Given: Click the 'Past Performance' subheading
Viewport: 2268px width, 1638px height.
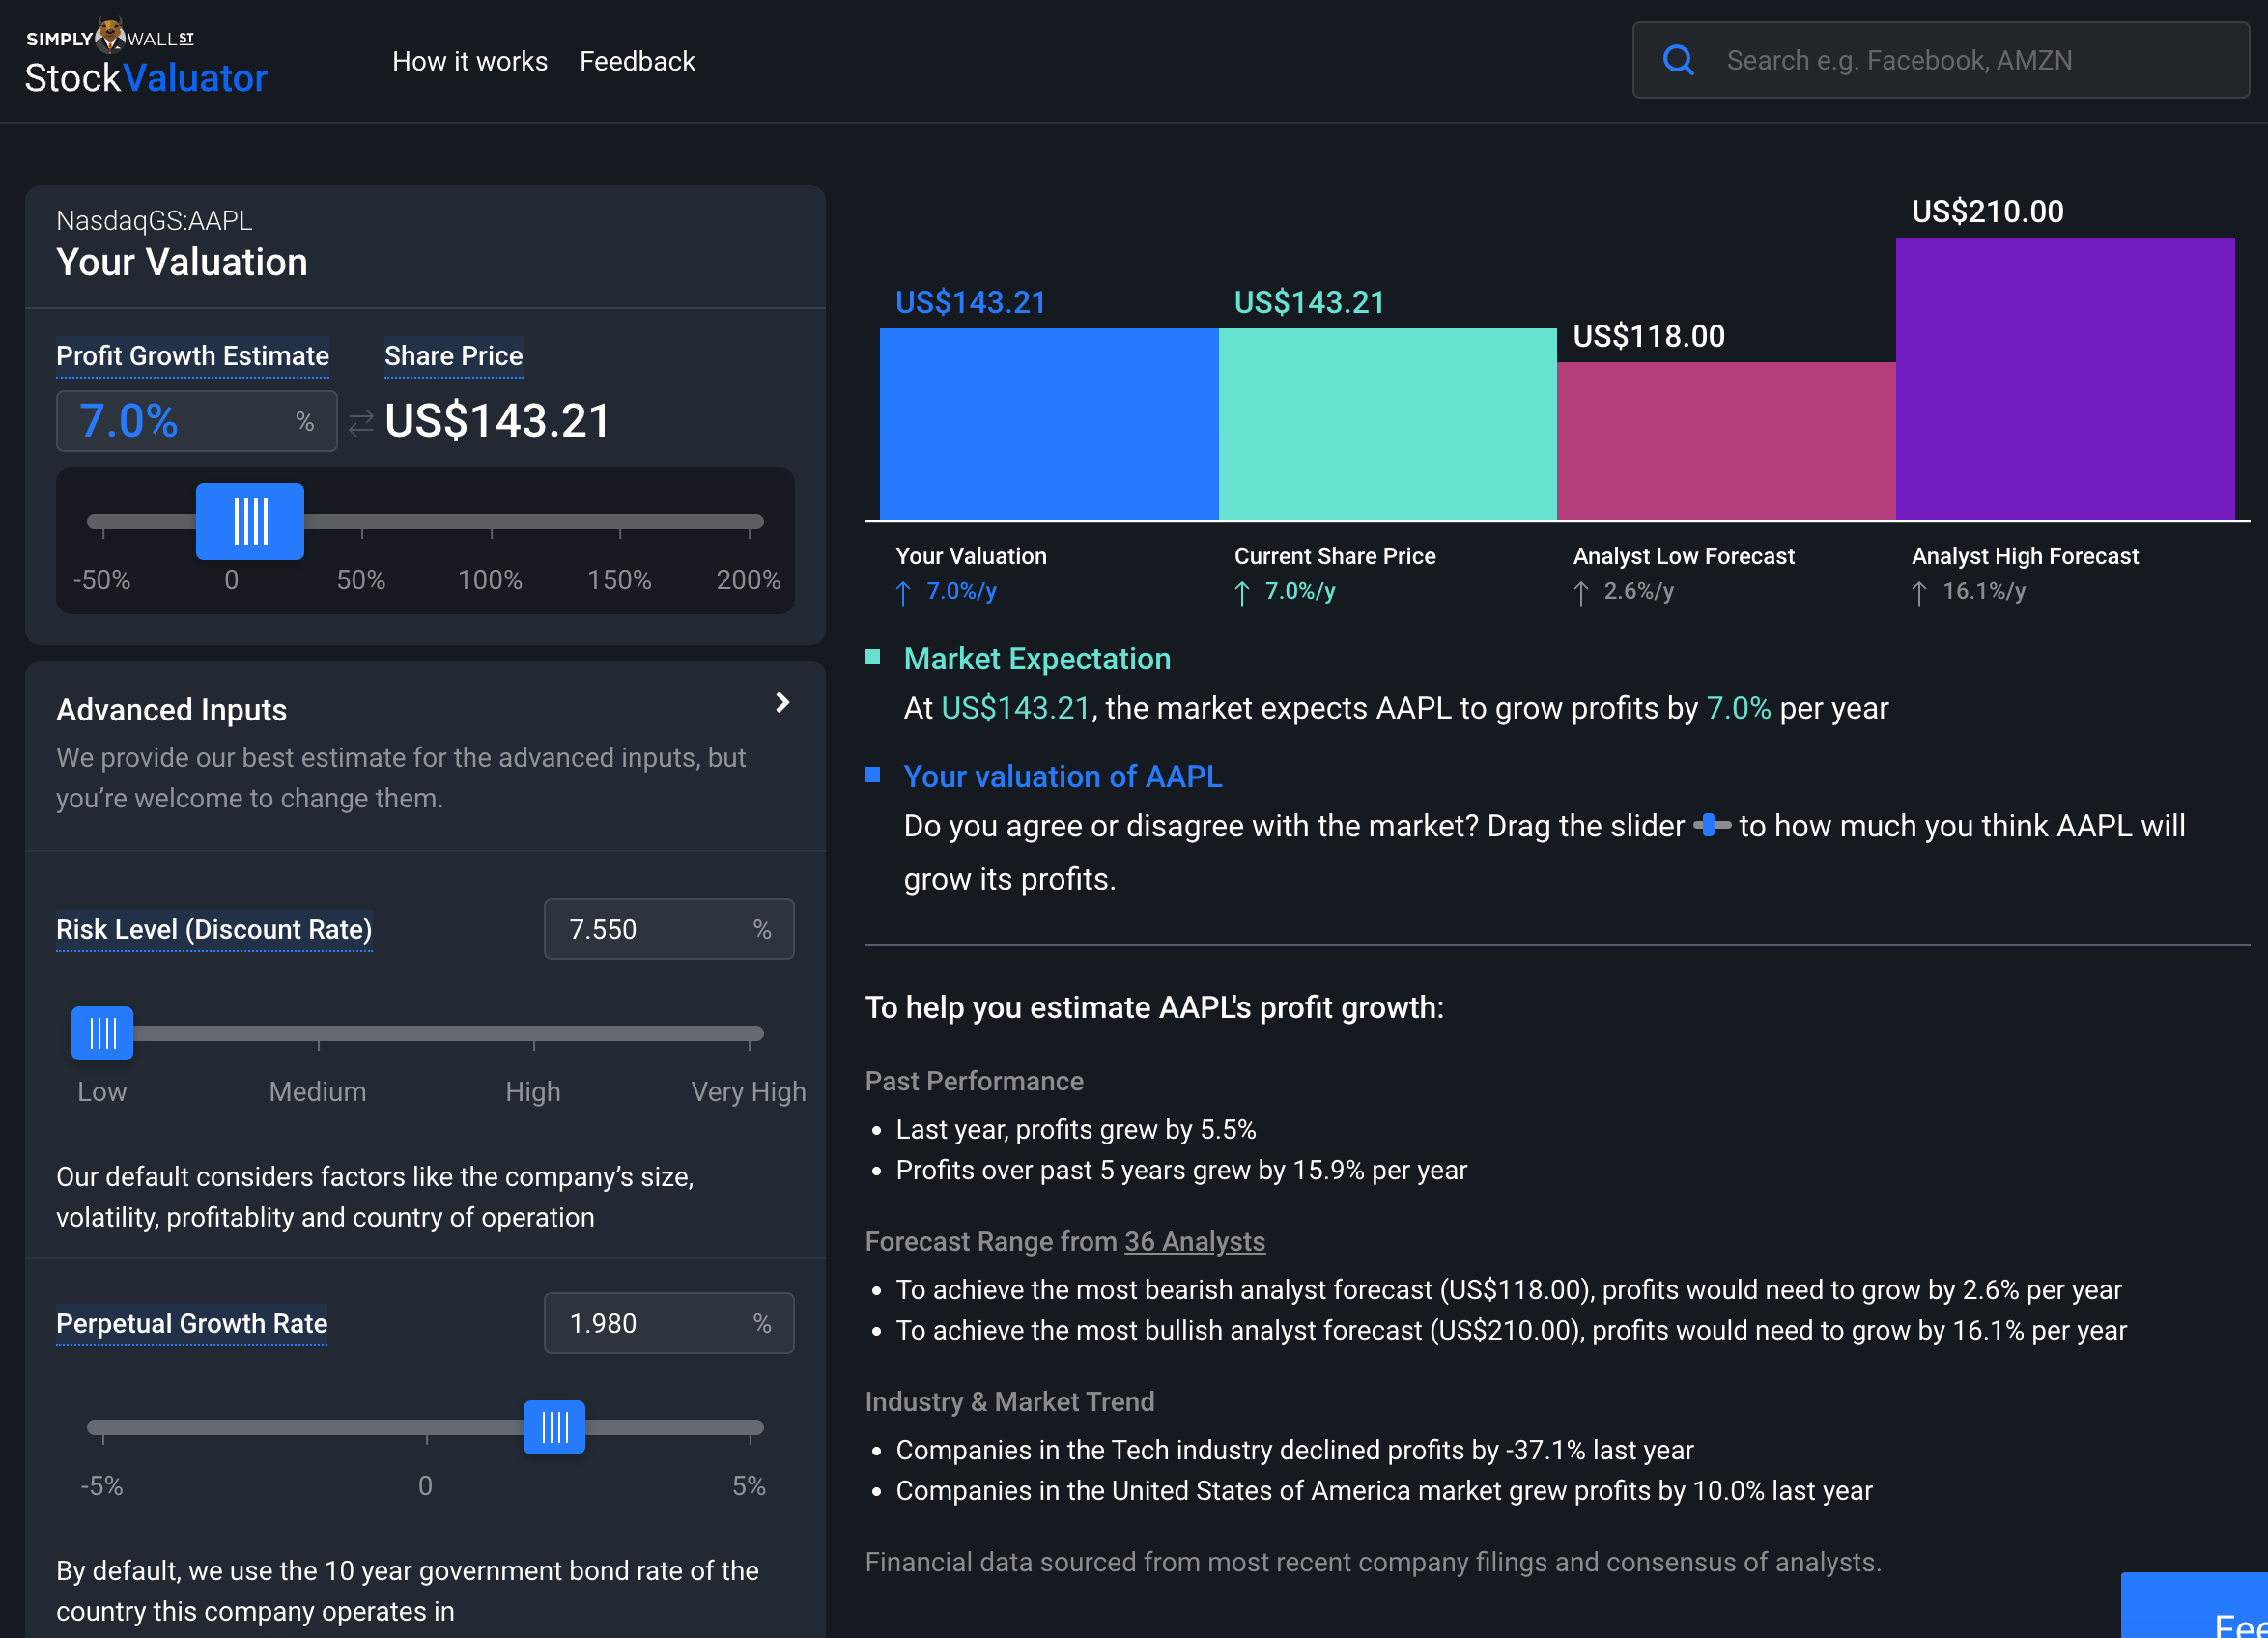Looking at the screenshot, I should (x=974, y=1081).
